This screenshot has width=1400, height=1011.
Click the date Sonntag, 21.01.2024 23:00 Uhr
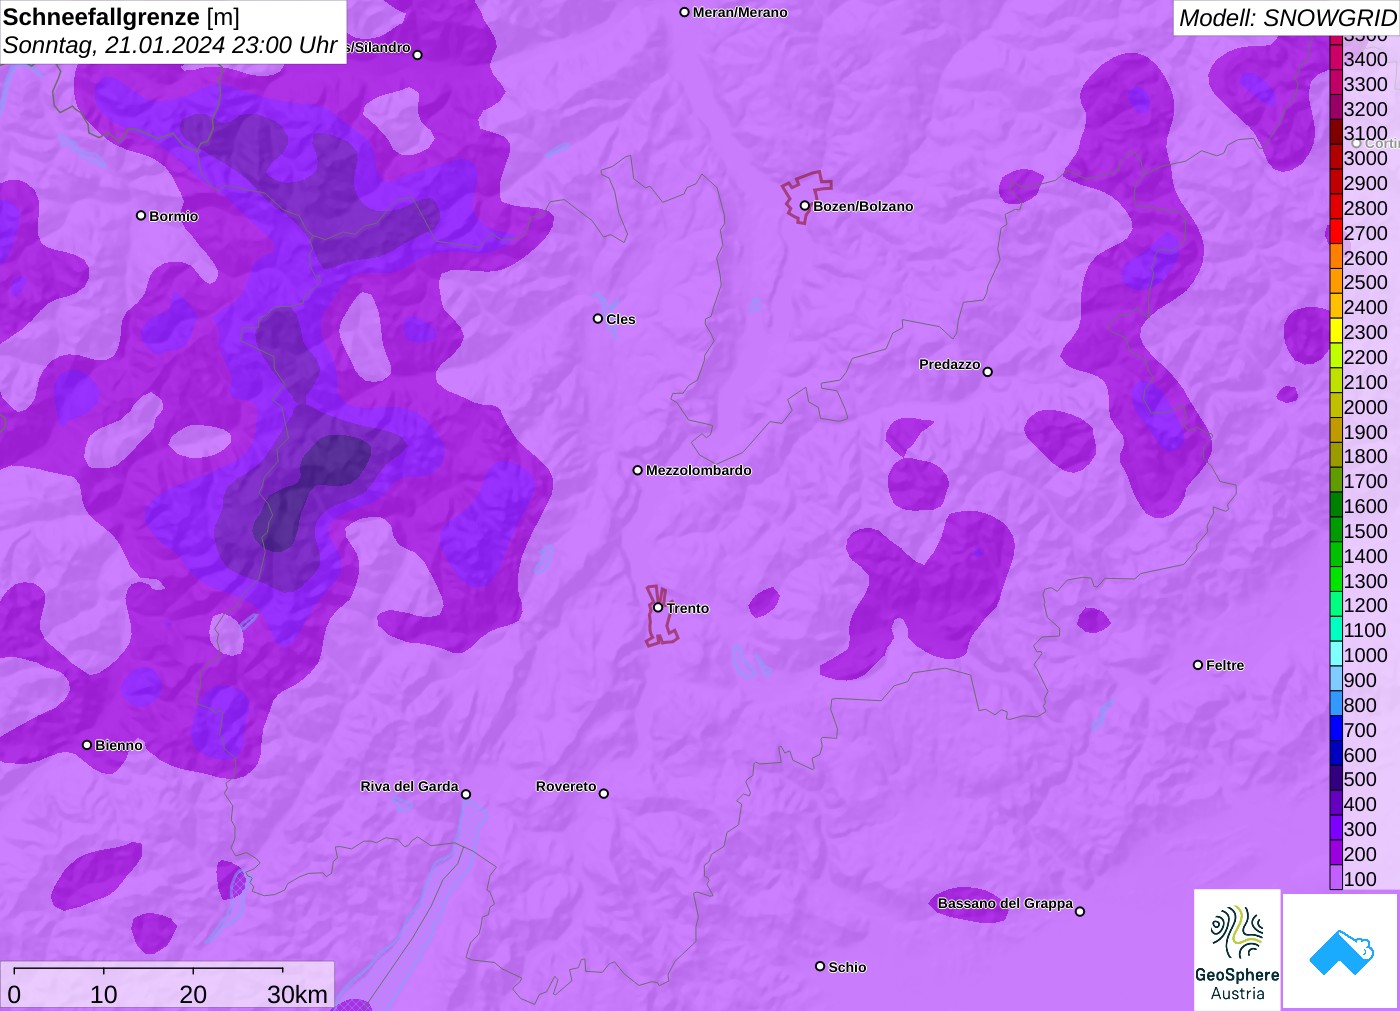(170, 45)
